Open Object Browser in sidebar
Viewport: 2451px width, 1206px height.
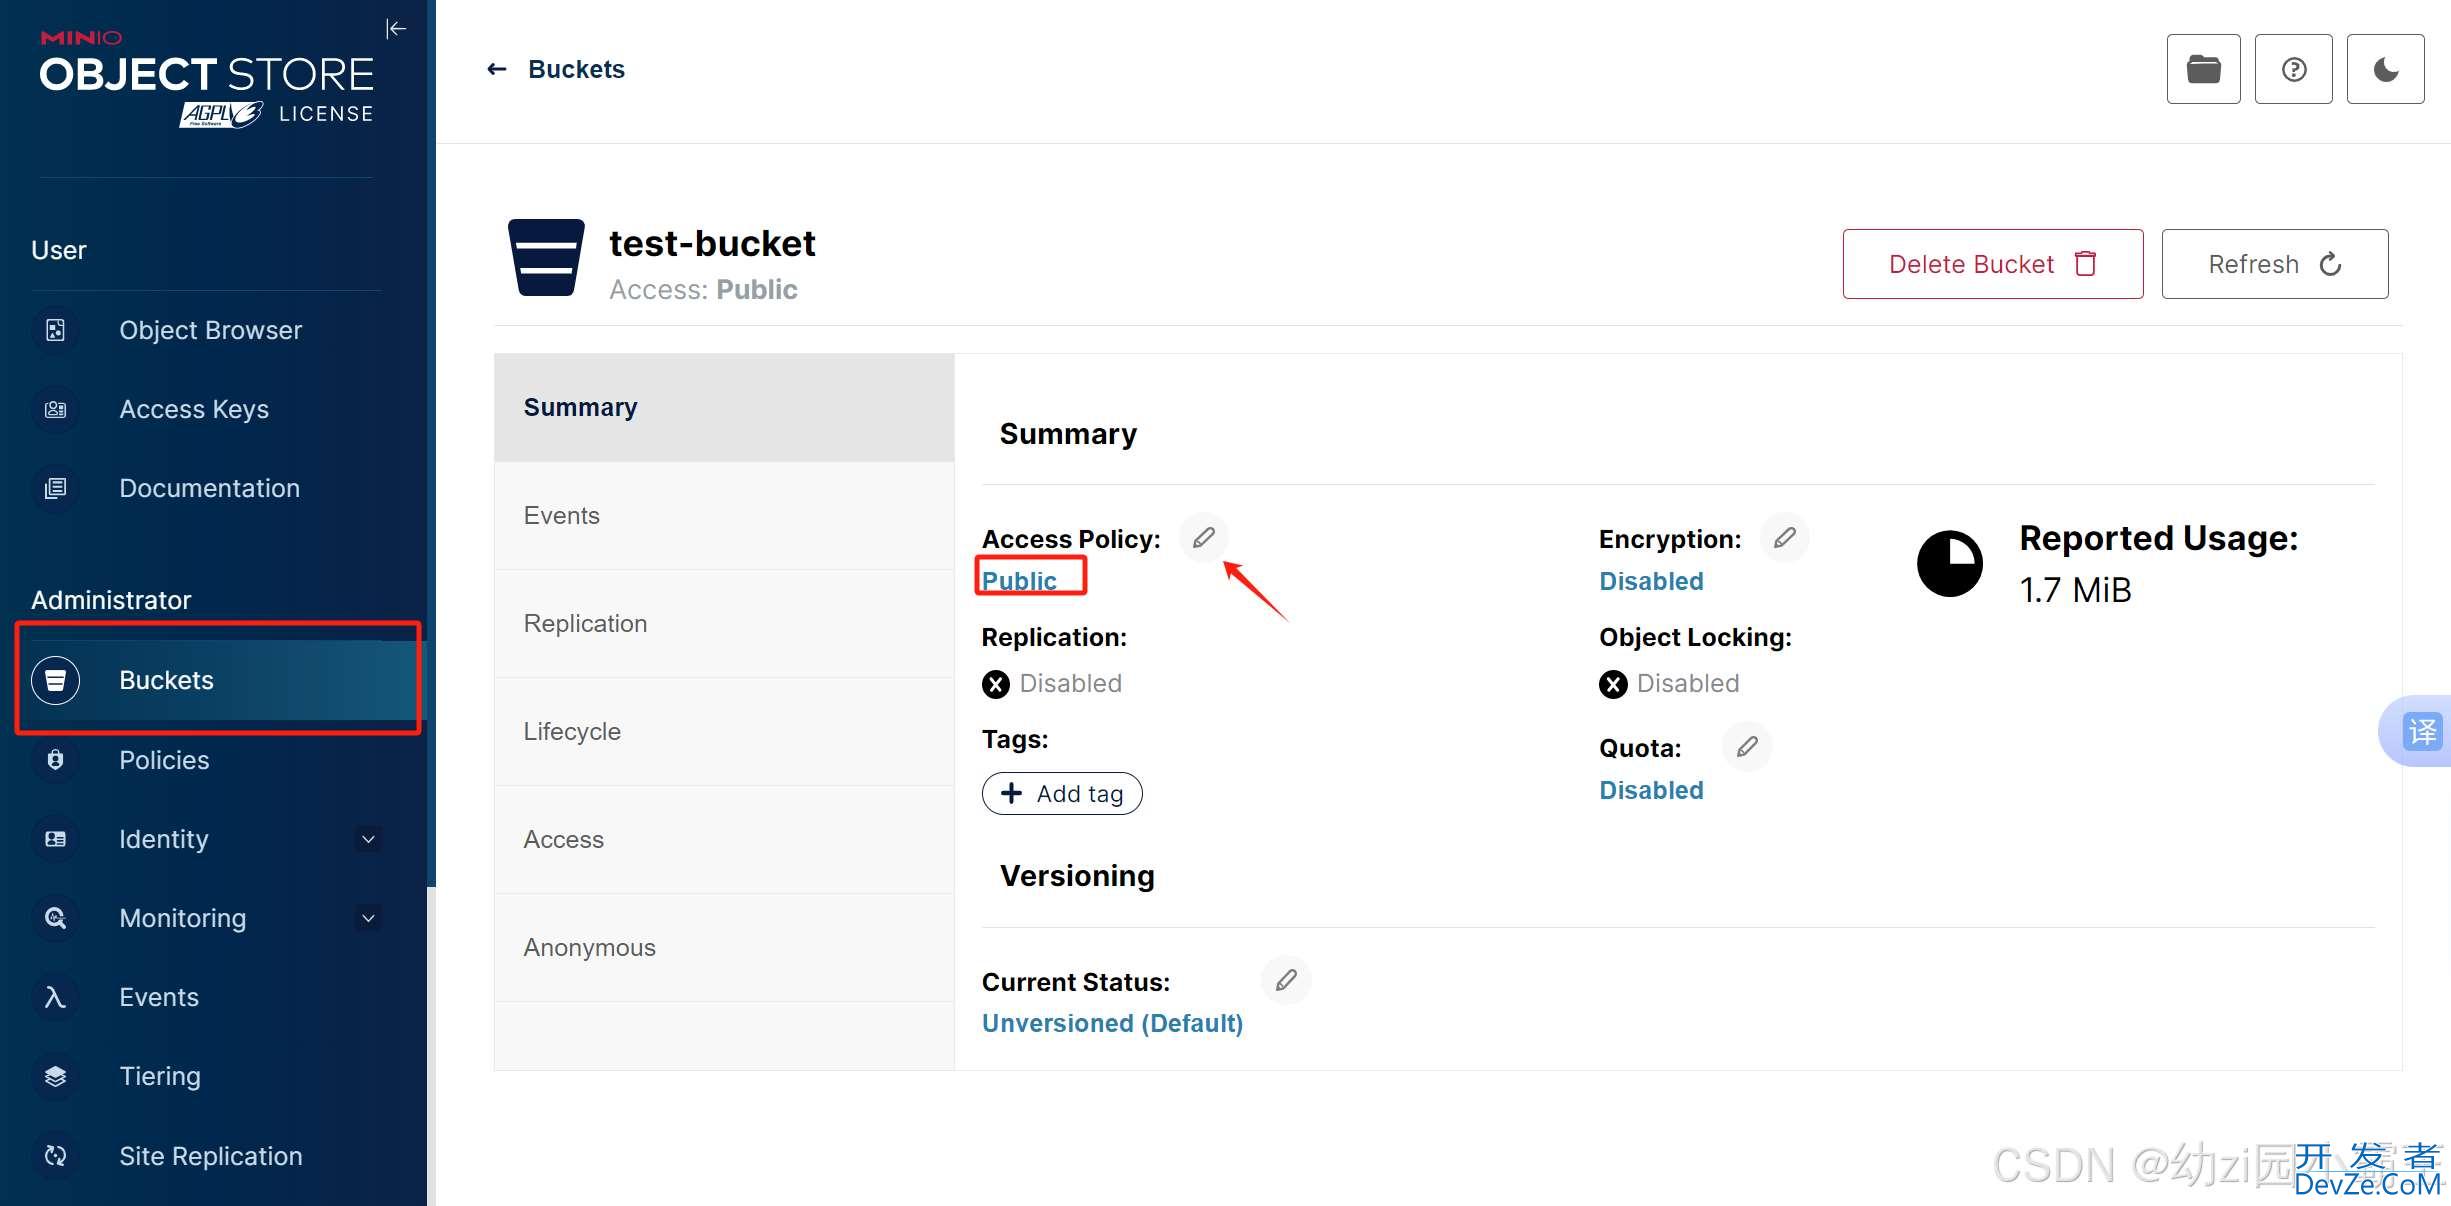click(208, 330)
